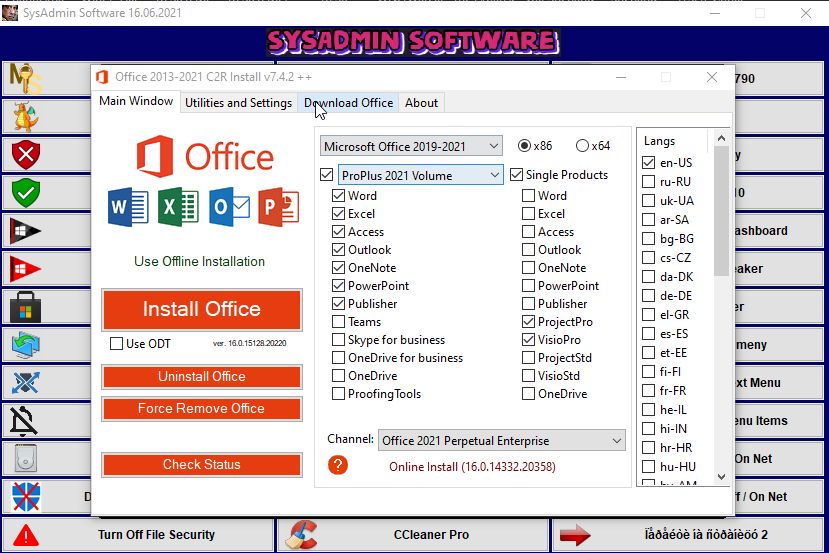829x553 pixels.
Task: Check the ProjectStd single product box
Action: [528, 357]
